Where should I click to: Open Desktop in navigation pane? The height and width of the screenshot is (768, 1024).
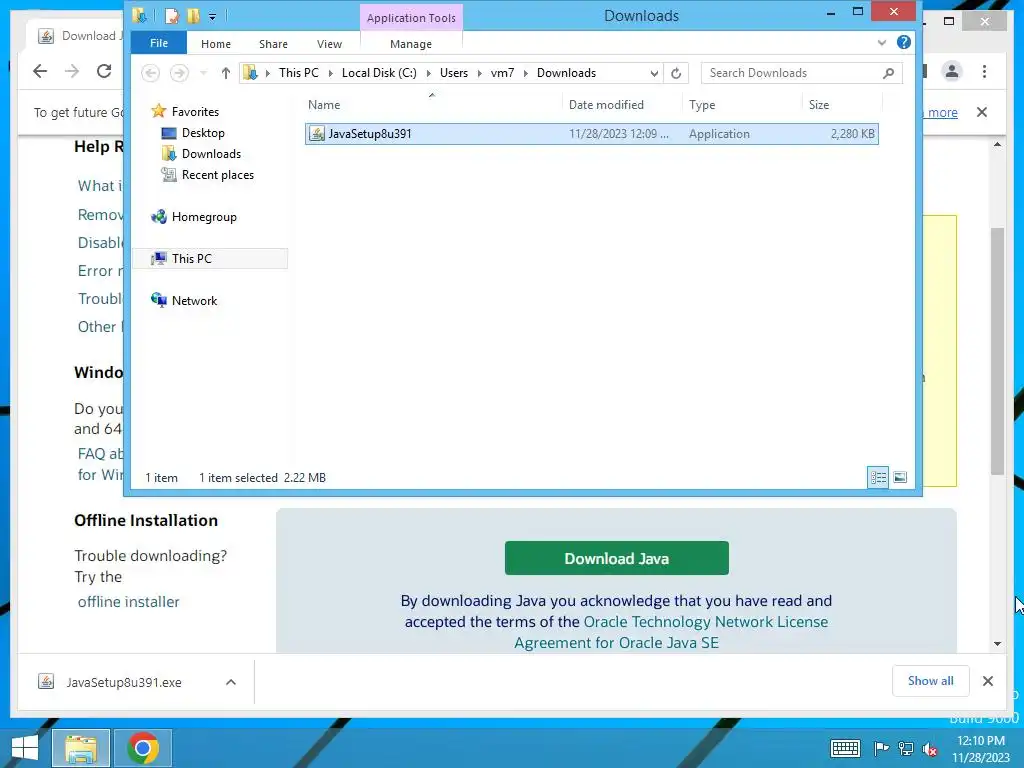[202, 133]
